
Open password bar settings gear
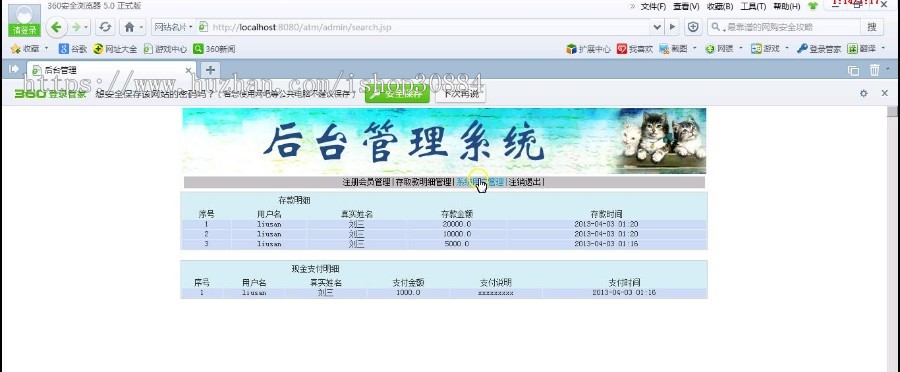click(863, 93)
